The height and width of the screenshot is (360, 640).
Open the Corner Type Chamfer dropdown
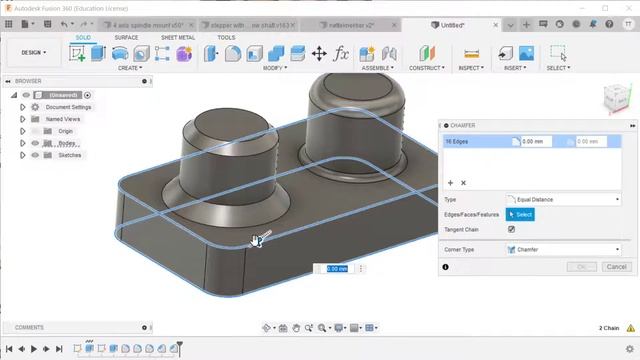click(x=563, y=249)
